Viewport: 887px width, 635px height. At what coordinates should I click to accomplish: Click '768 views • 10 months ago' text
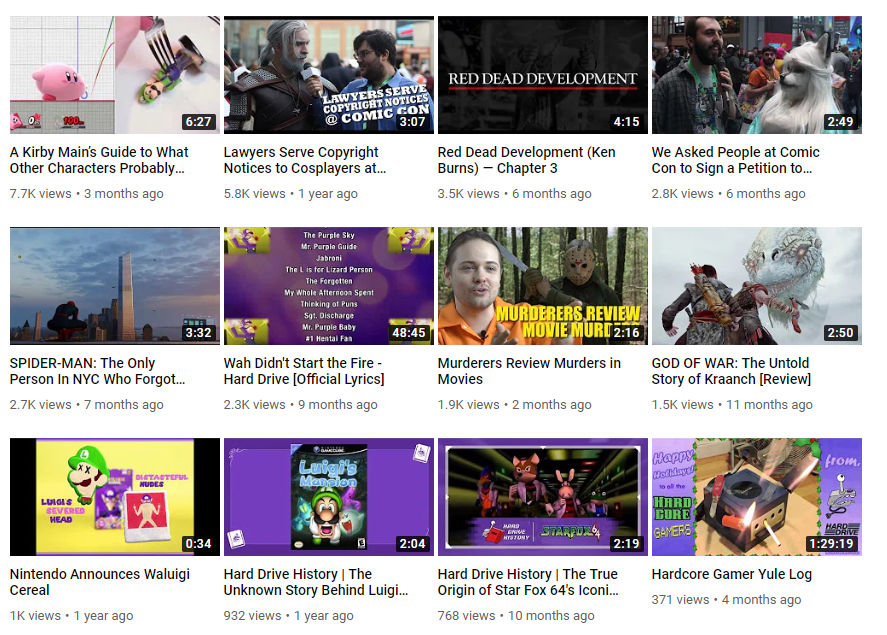tap(516, 615)
